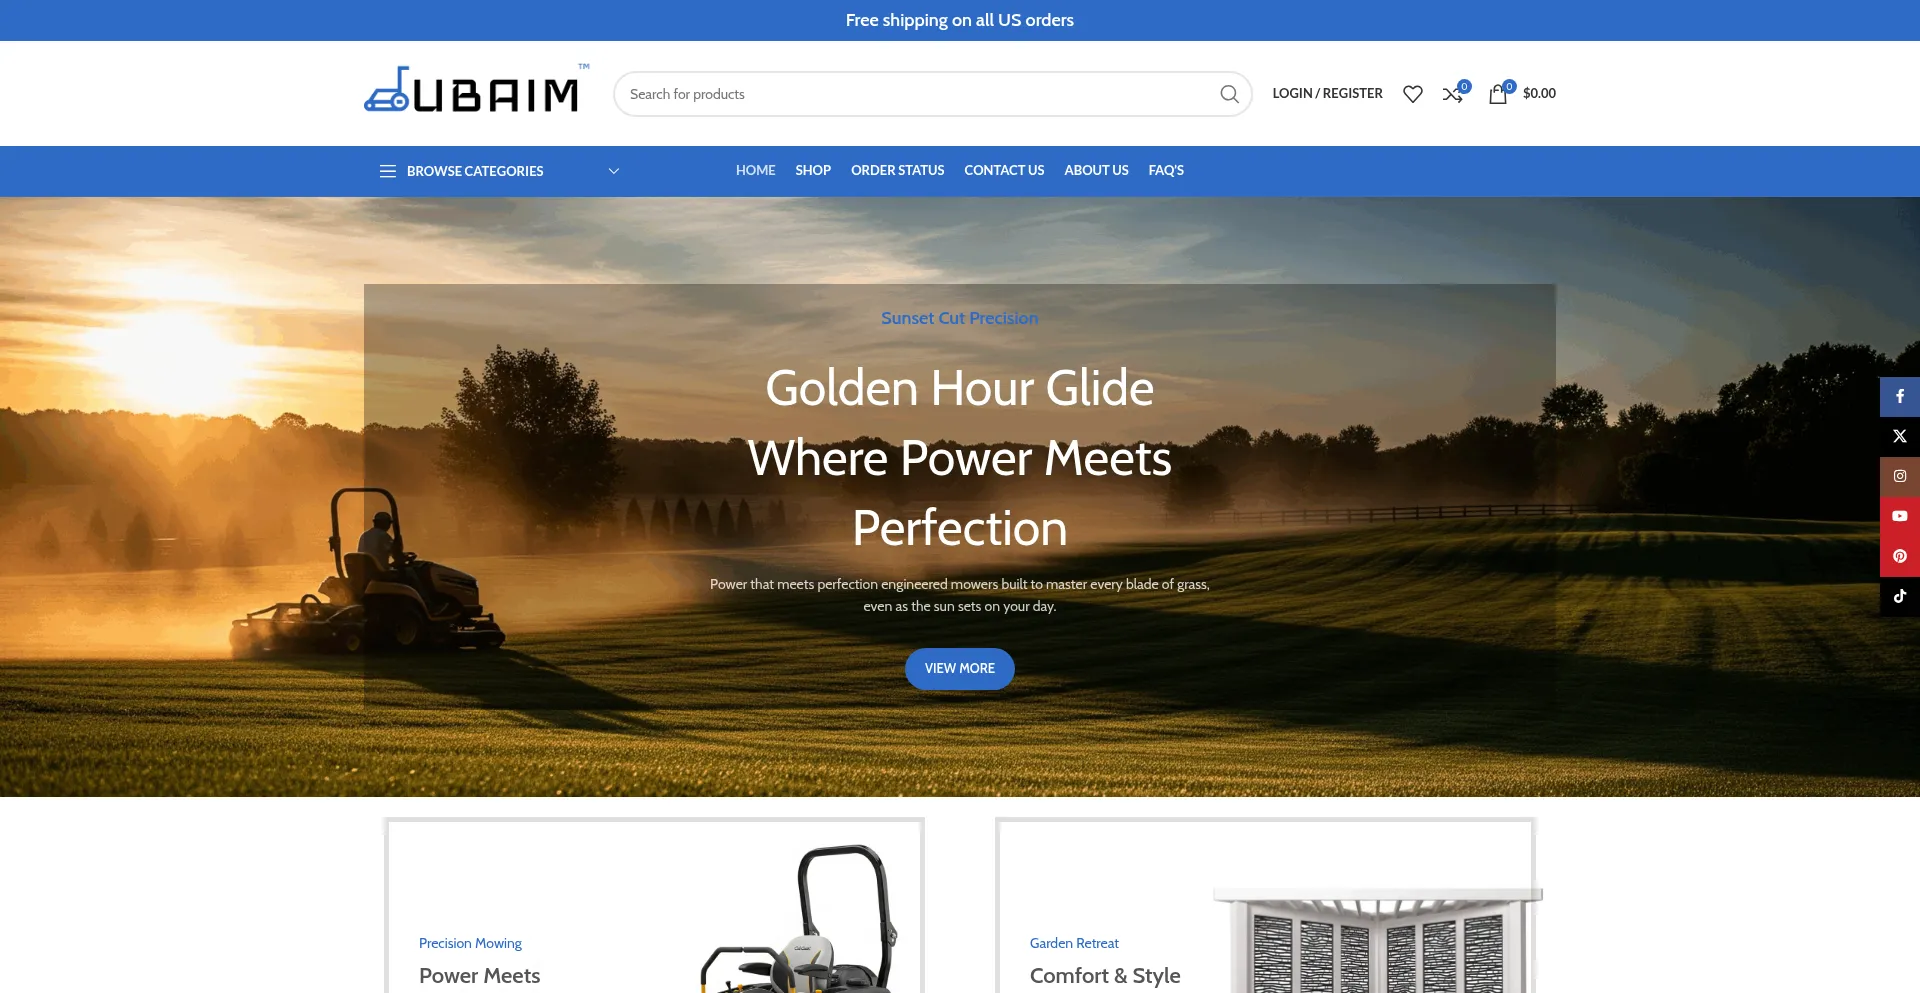This screenshot has width=1920, height=993.
Task: Focus the Search for products field
Action: point(910,94)
